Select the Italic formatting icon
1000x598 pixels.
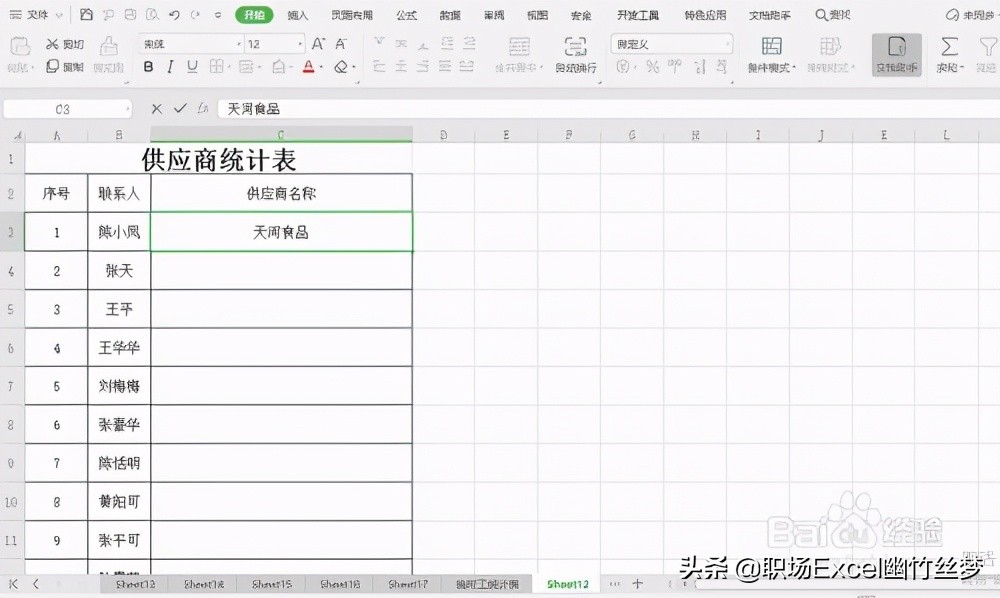tap(170, 66)
